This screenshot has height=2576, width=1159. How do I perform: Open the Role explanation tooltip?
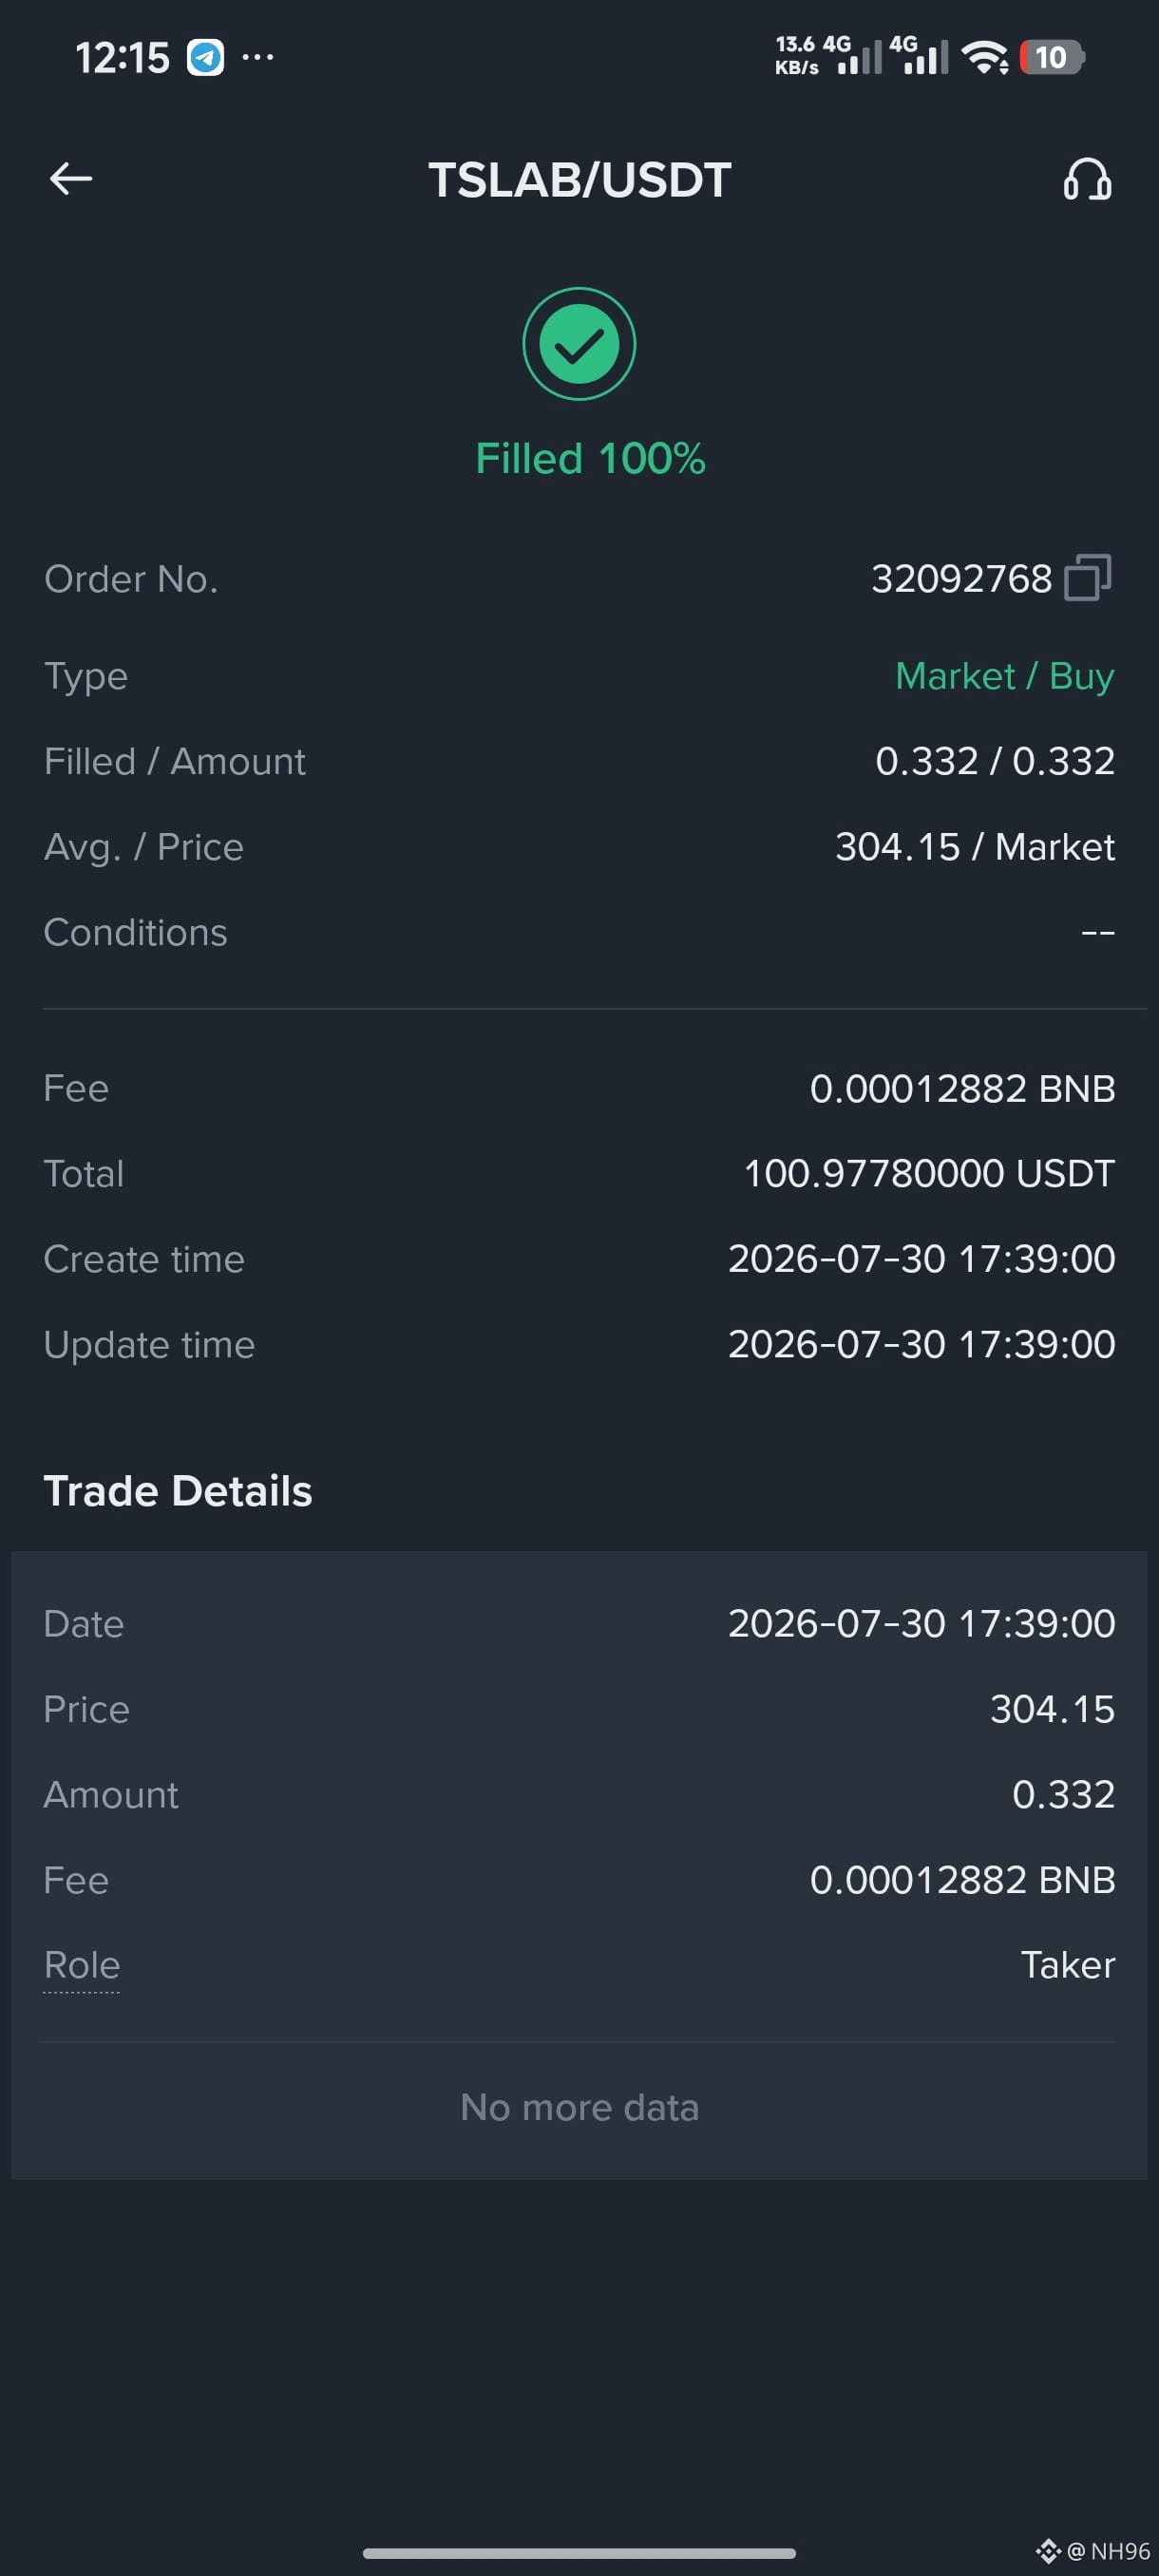pos(82,1965)
